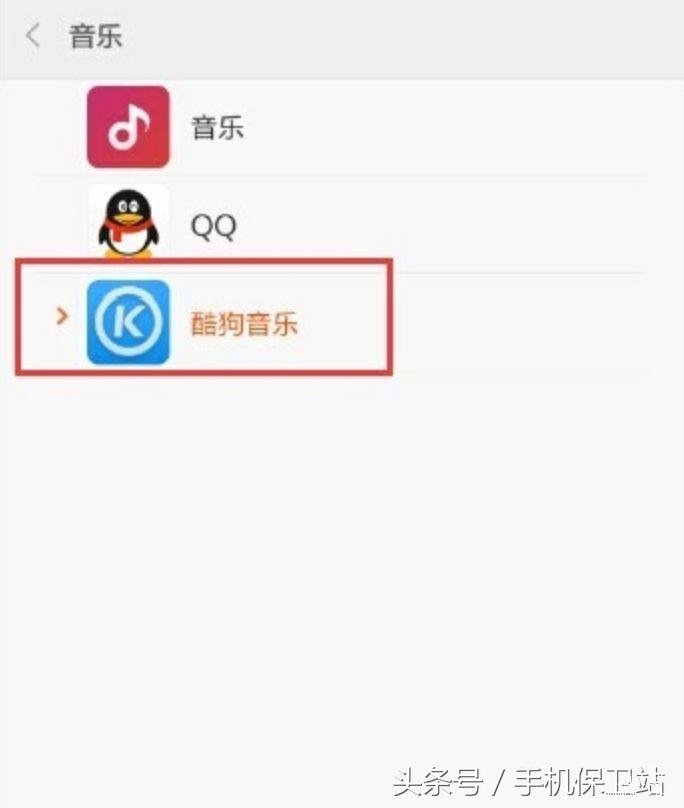Screen dimensions: 684x808
Task: Click the white music note glyph
Action: coord(128,127)
